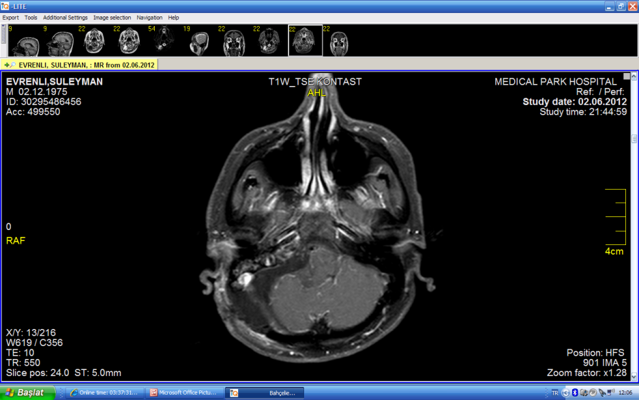
Task: Open the last coronal series thumbnail
Action: point(340,40)
